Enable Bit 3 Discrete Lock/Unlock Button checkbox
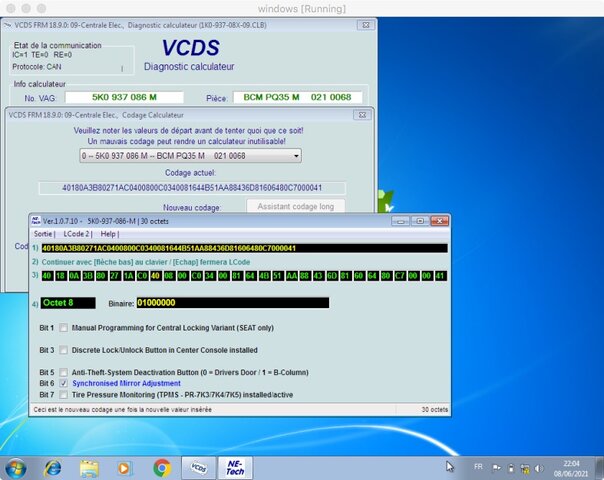 64,350
